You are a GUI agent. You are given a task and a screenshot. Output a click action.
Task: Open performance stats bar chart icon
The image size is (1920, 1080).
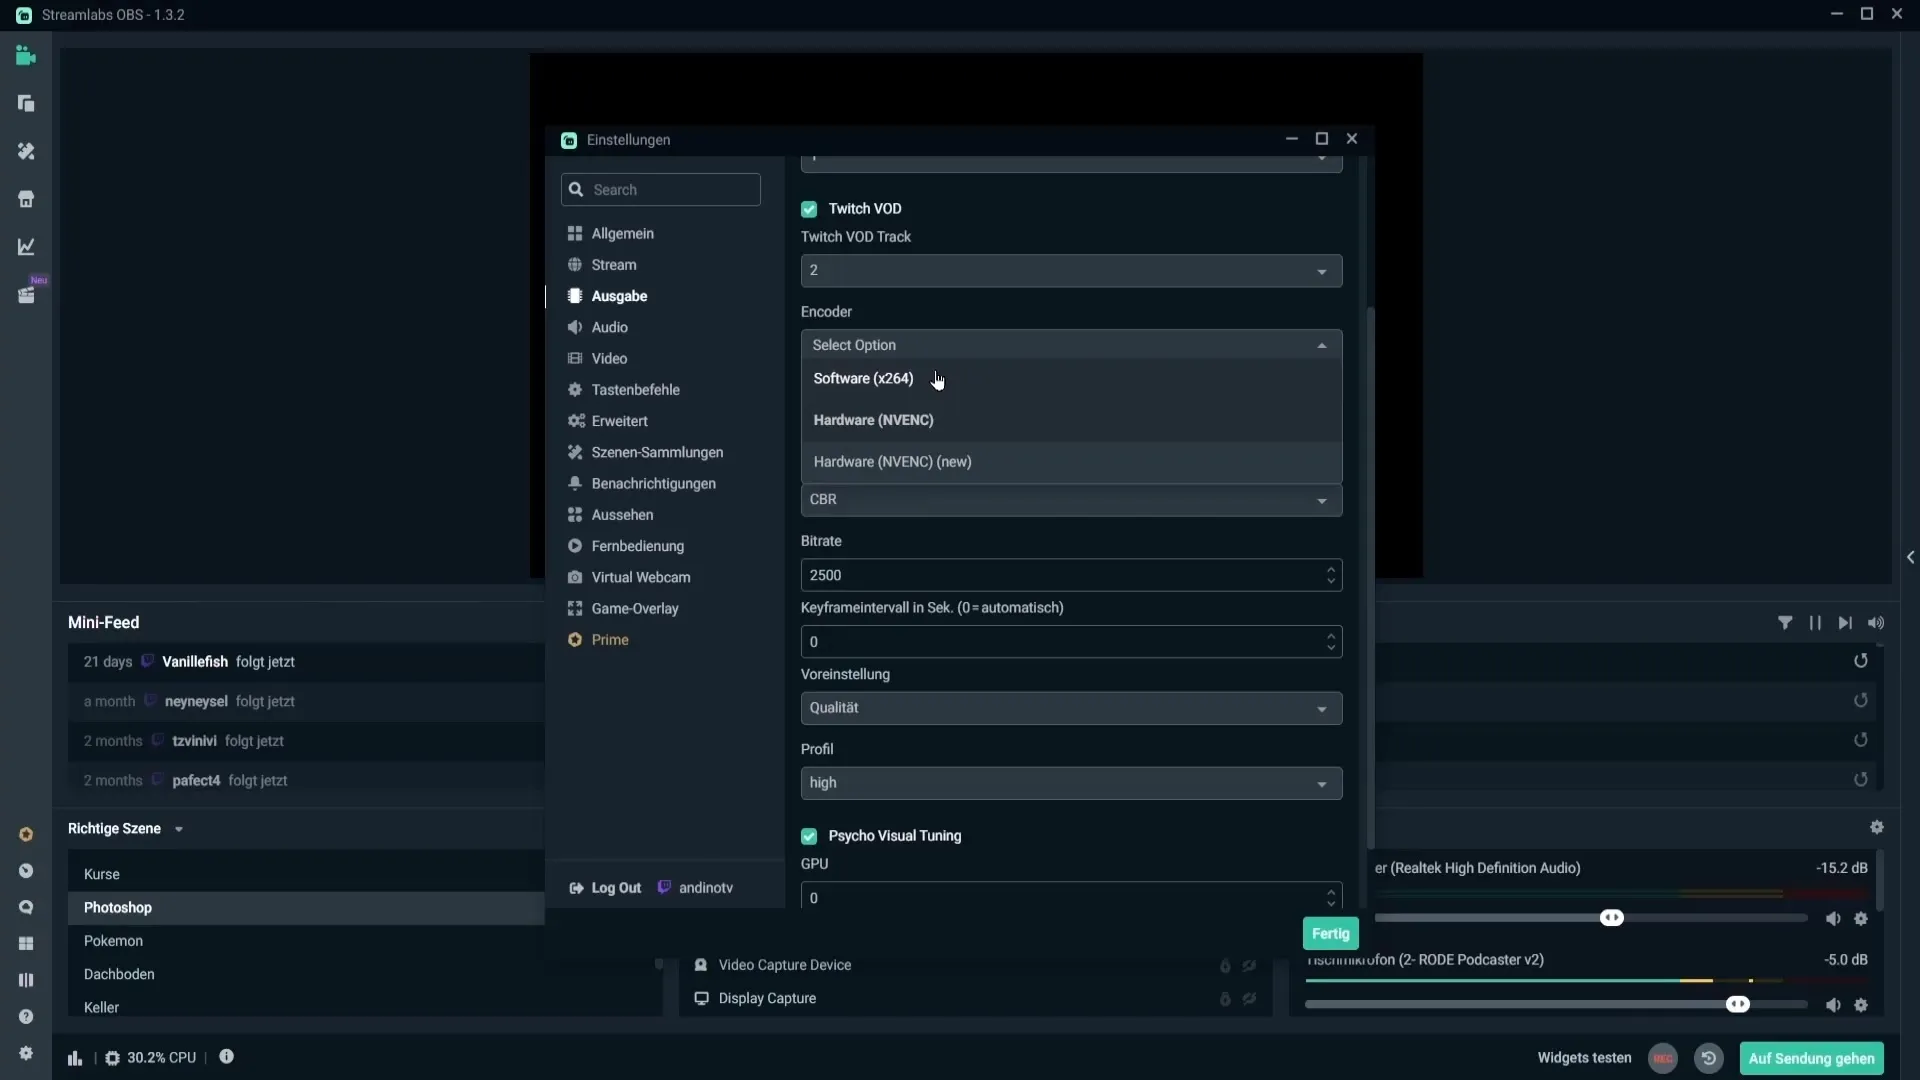pyautogui.click(x=75, y=1058)
